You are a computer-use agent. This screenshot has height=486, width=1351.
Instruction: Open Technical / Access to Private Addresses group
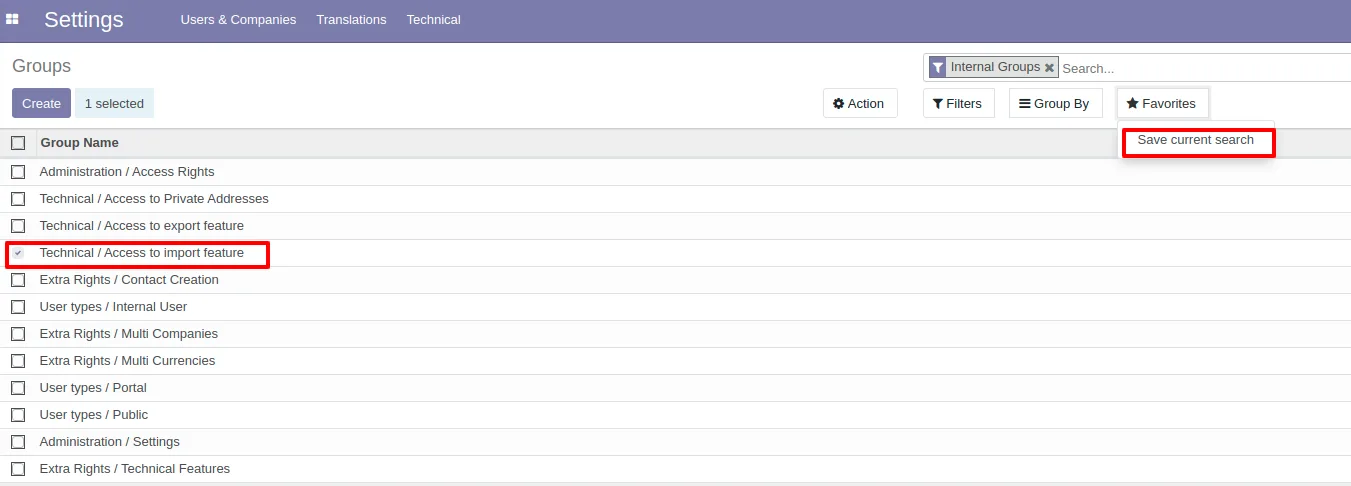[154, 199]
